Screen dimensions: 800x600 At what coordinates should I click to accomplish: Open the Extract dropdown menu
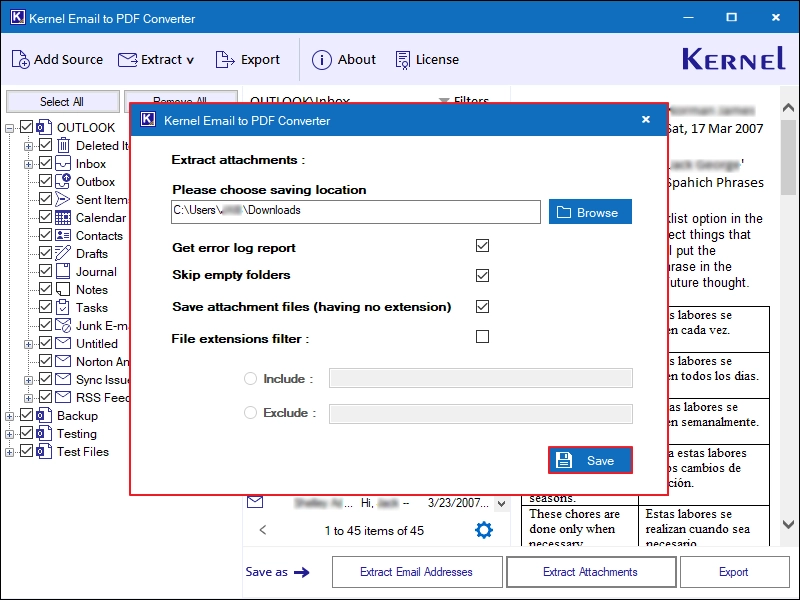click(156, 60)
